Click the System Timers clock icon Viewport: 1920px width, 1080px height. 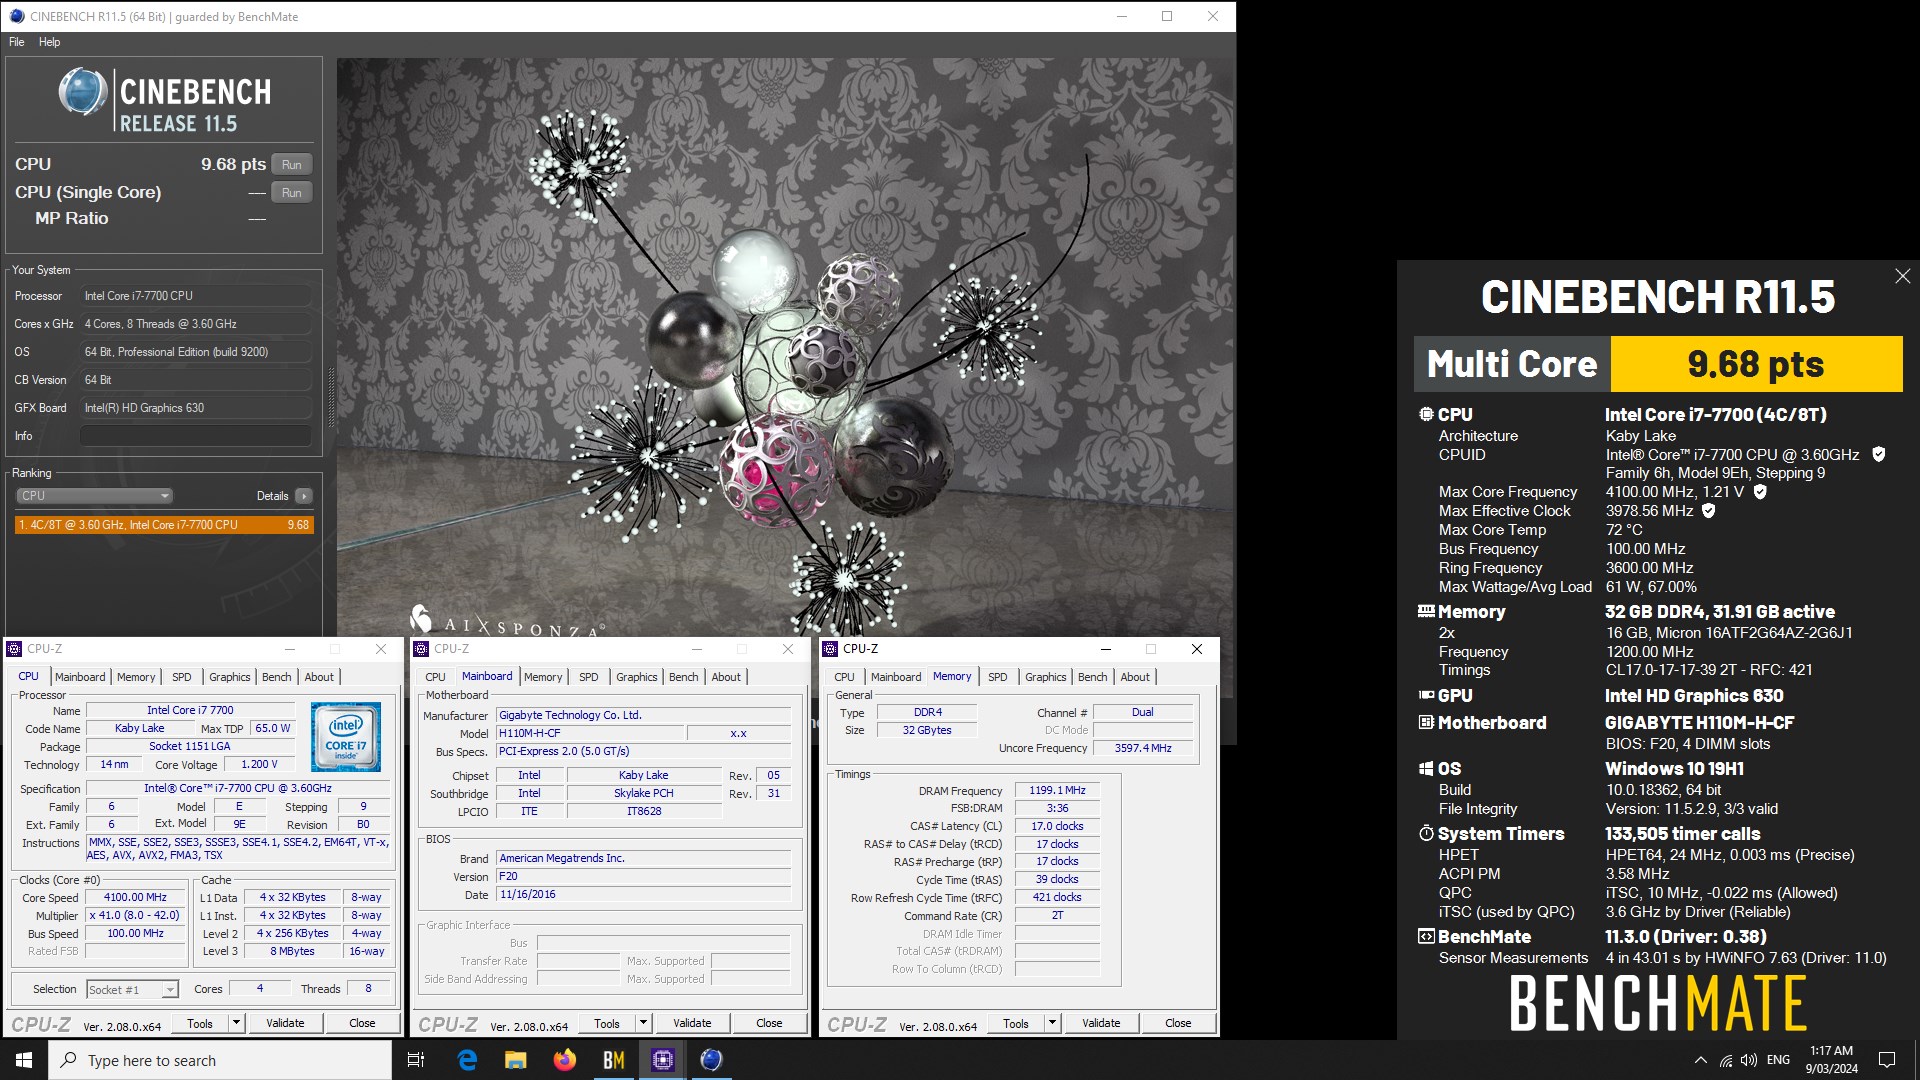point(1426,833)
